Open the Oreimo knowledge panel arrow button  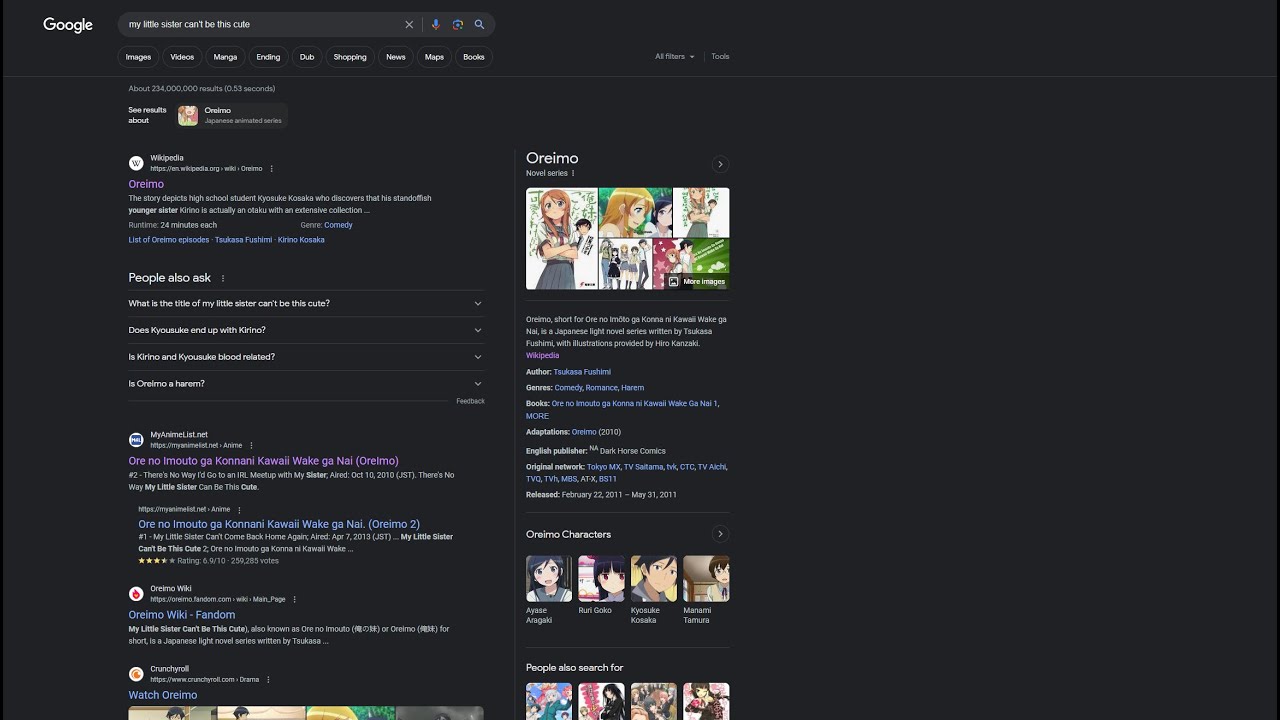point(720,164)
